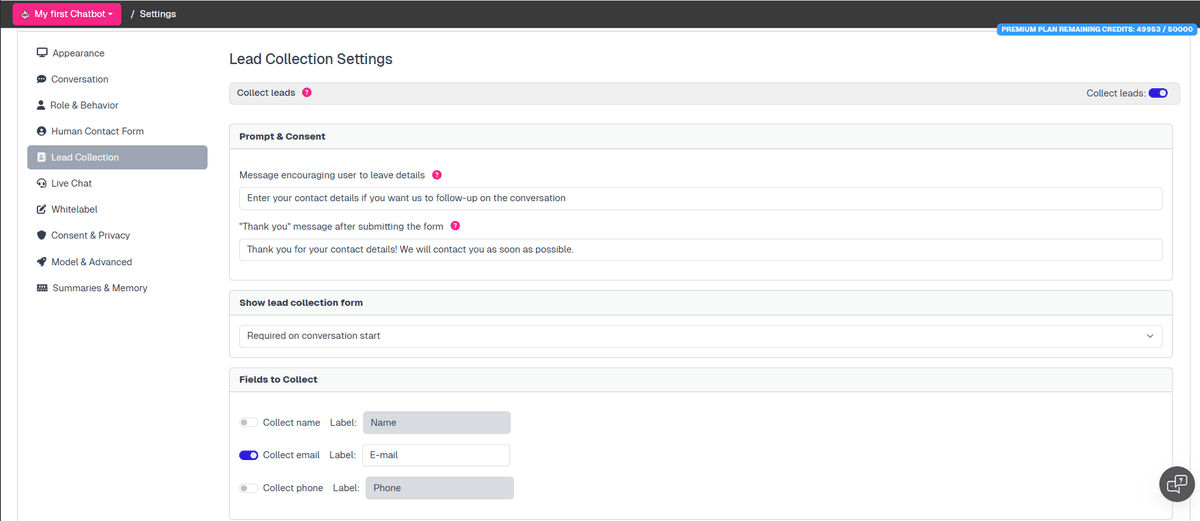1200x521 pixels.
Task: Click the Consent & Privacy shield icon
Action: click(42, 236)
